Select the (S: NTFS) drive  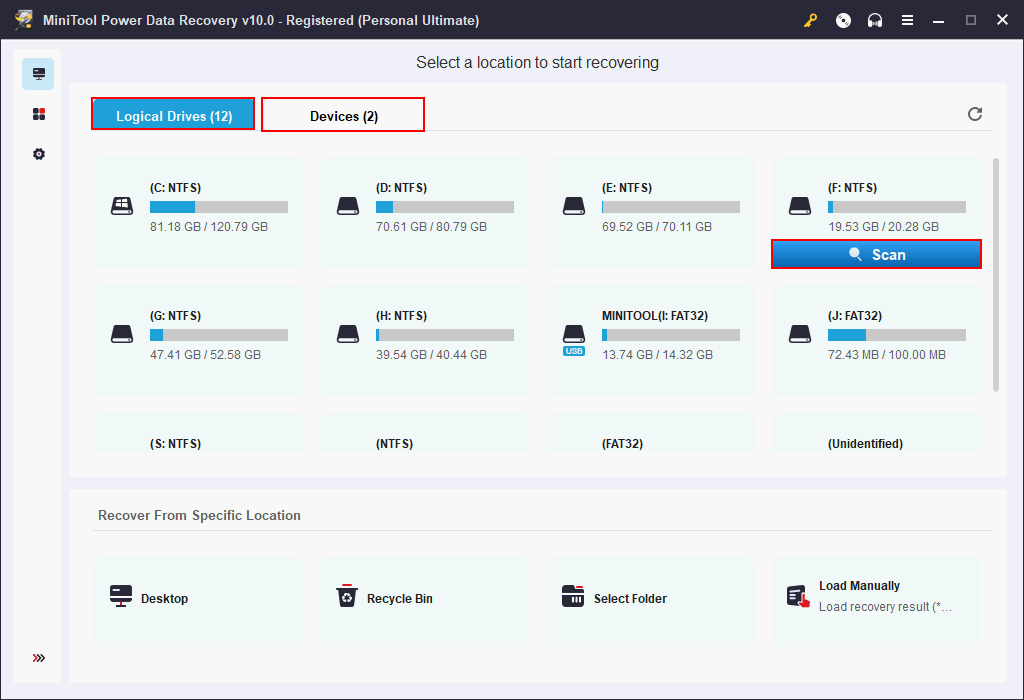pyautogui.click(x=199, y=433)
